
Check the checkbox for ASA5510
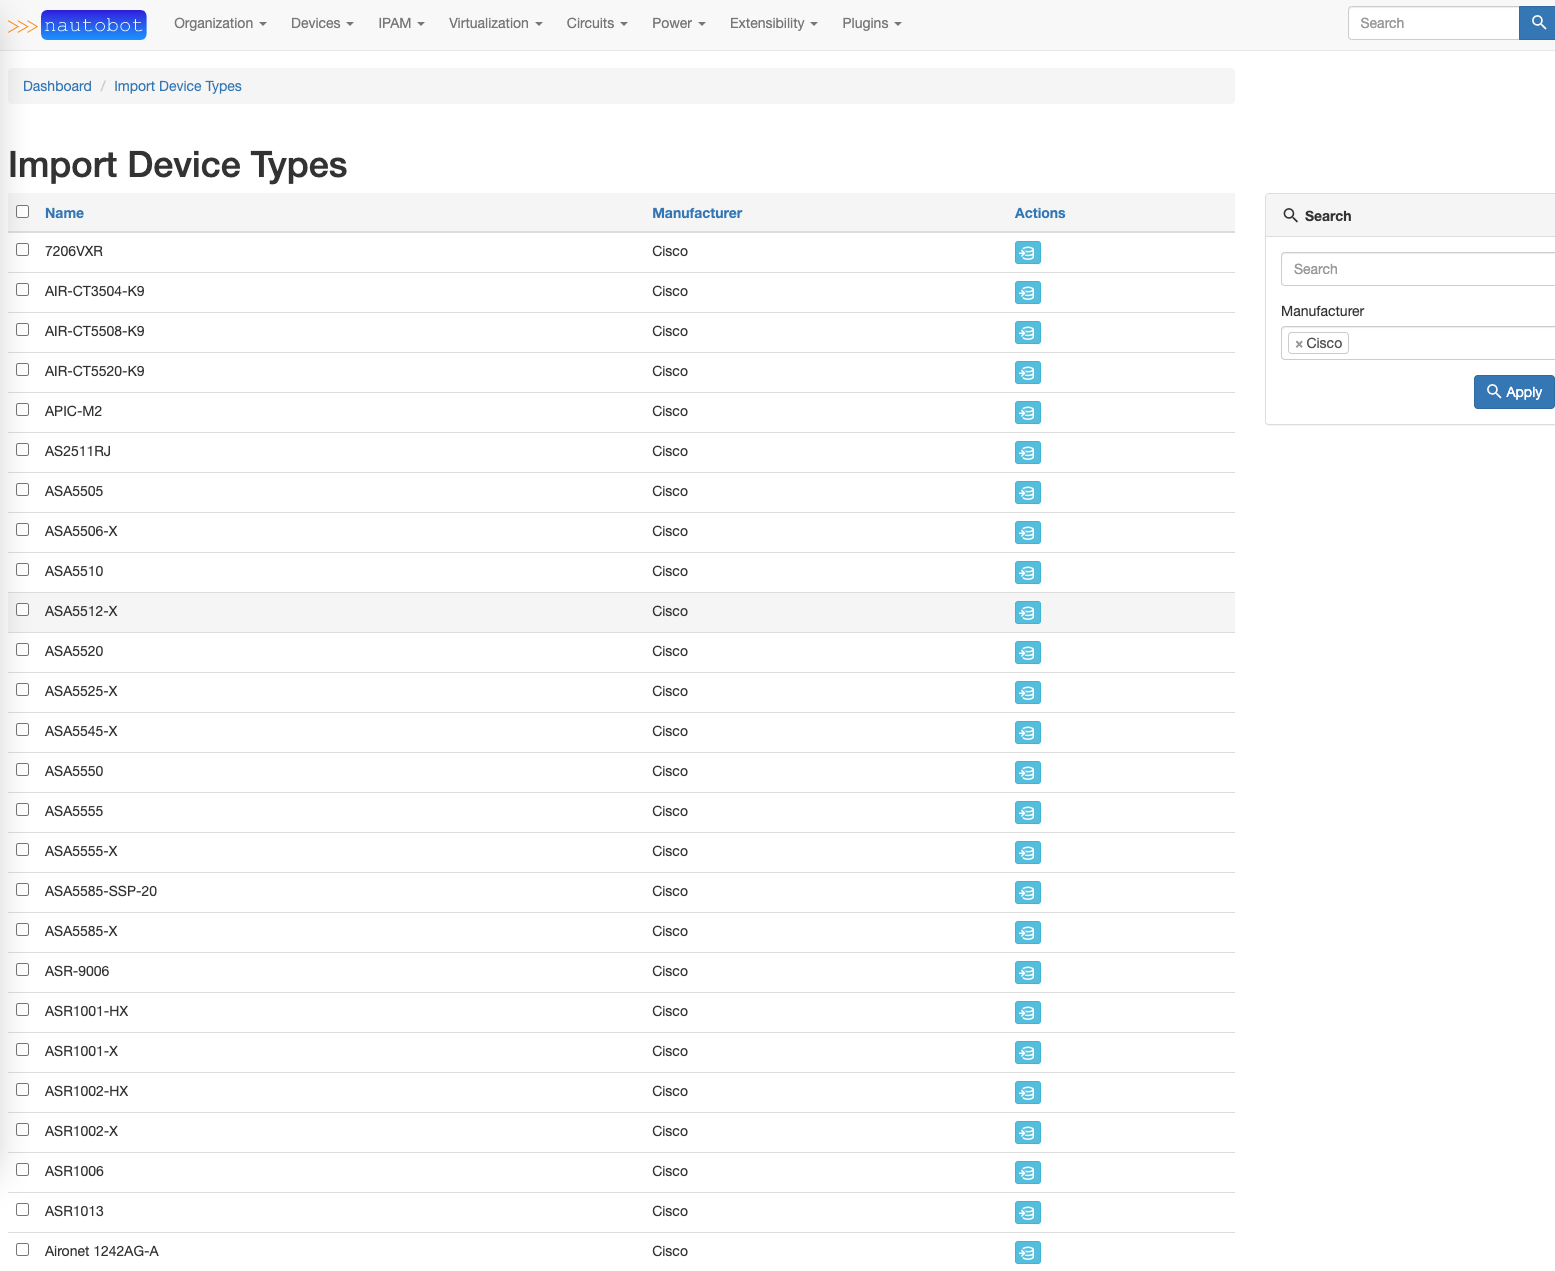(22, 569)
